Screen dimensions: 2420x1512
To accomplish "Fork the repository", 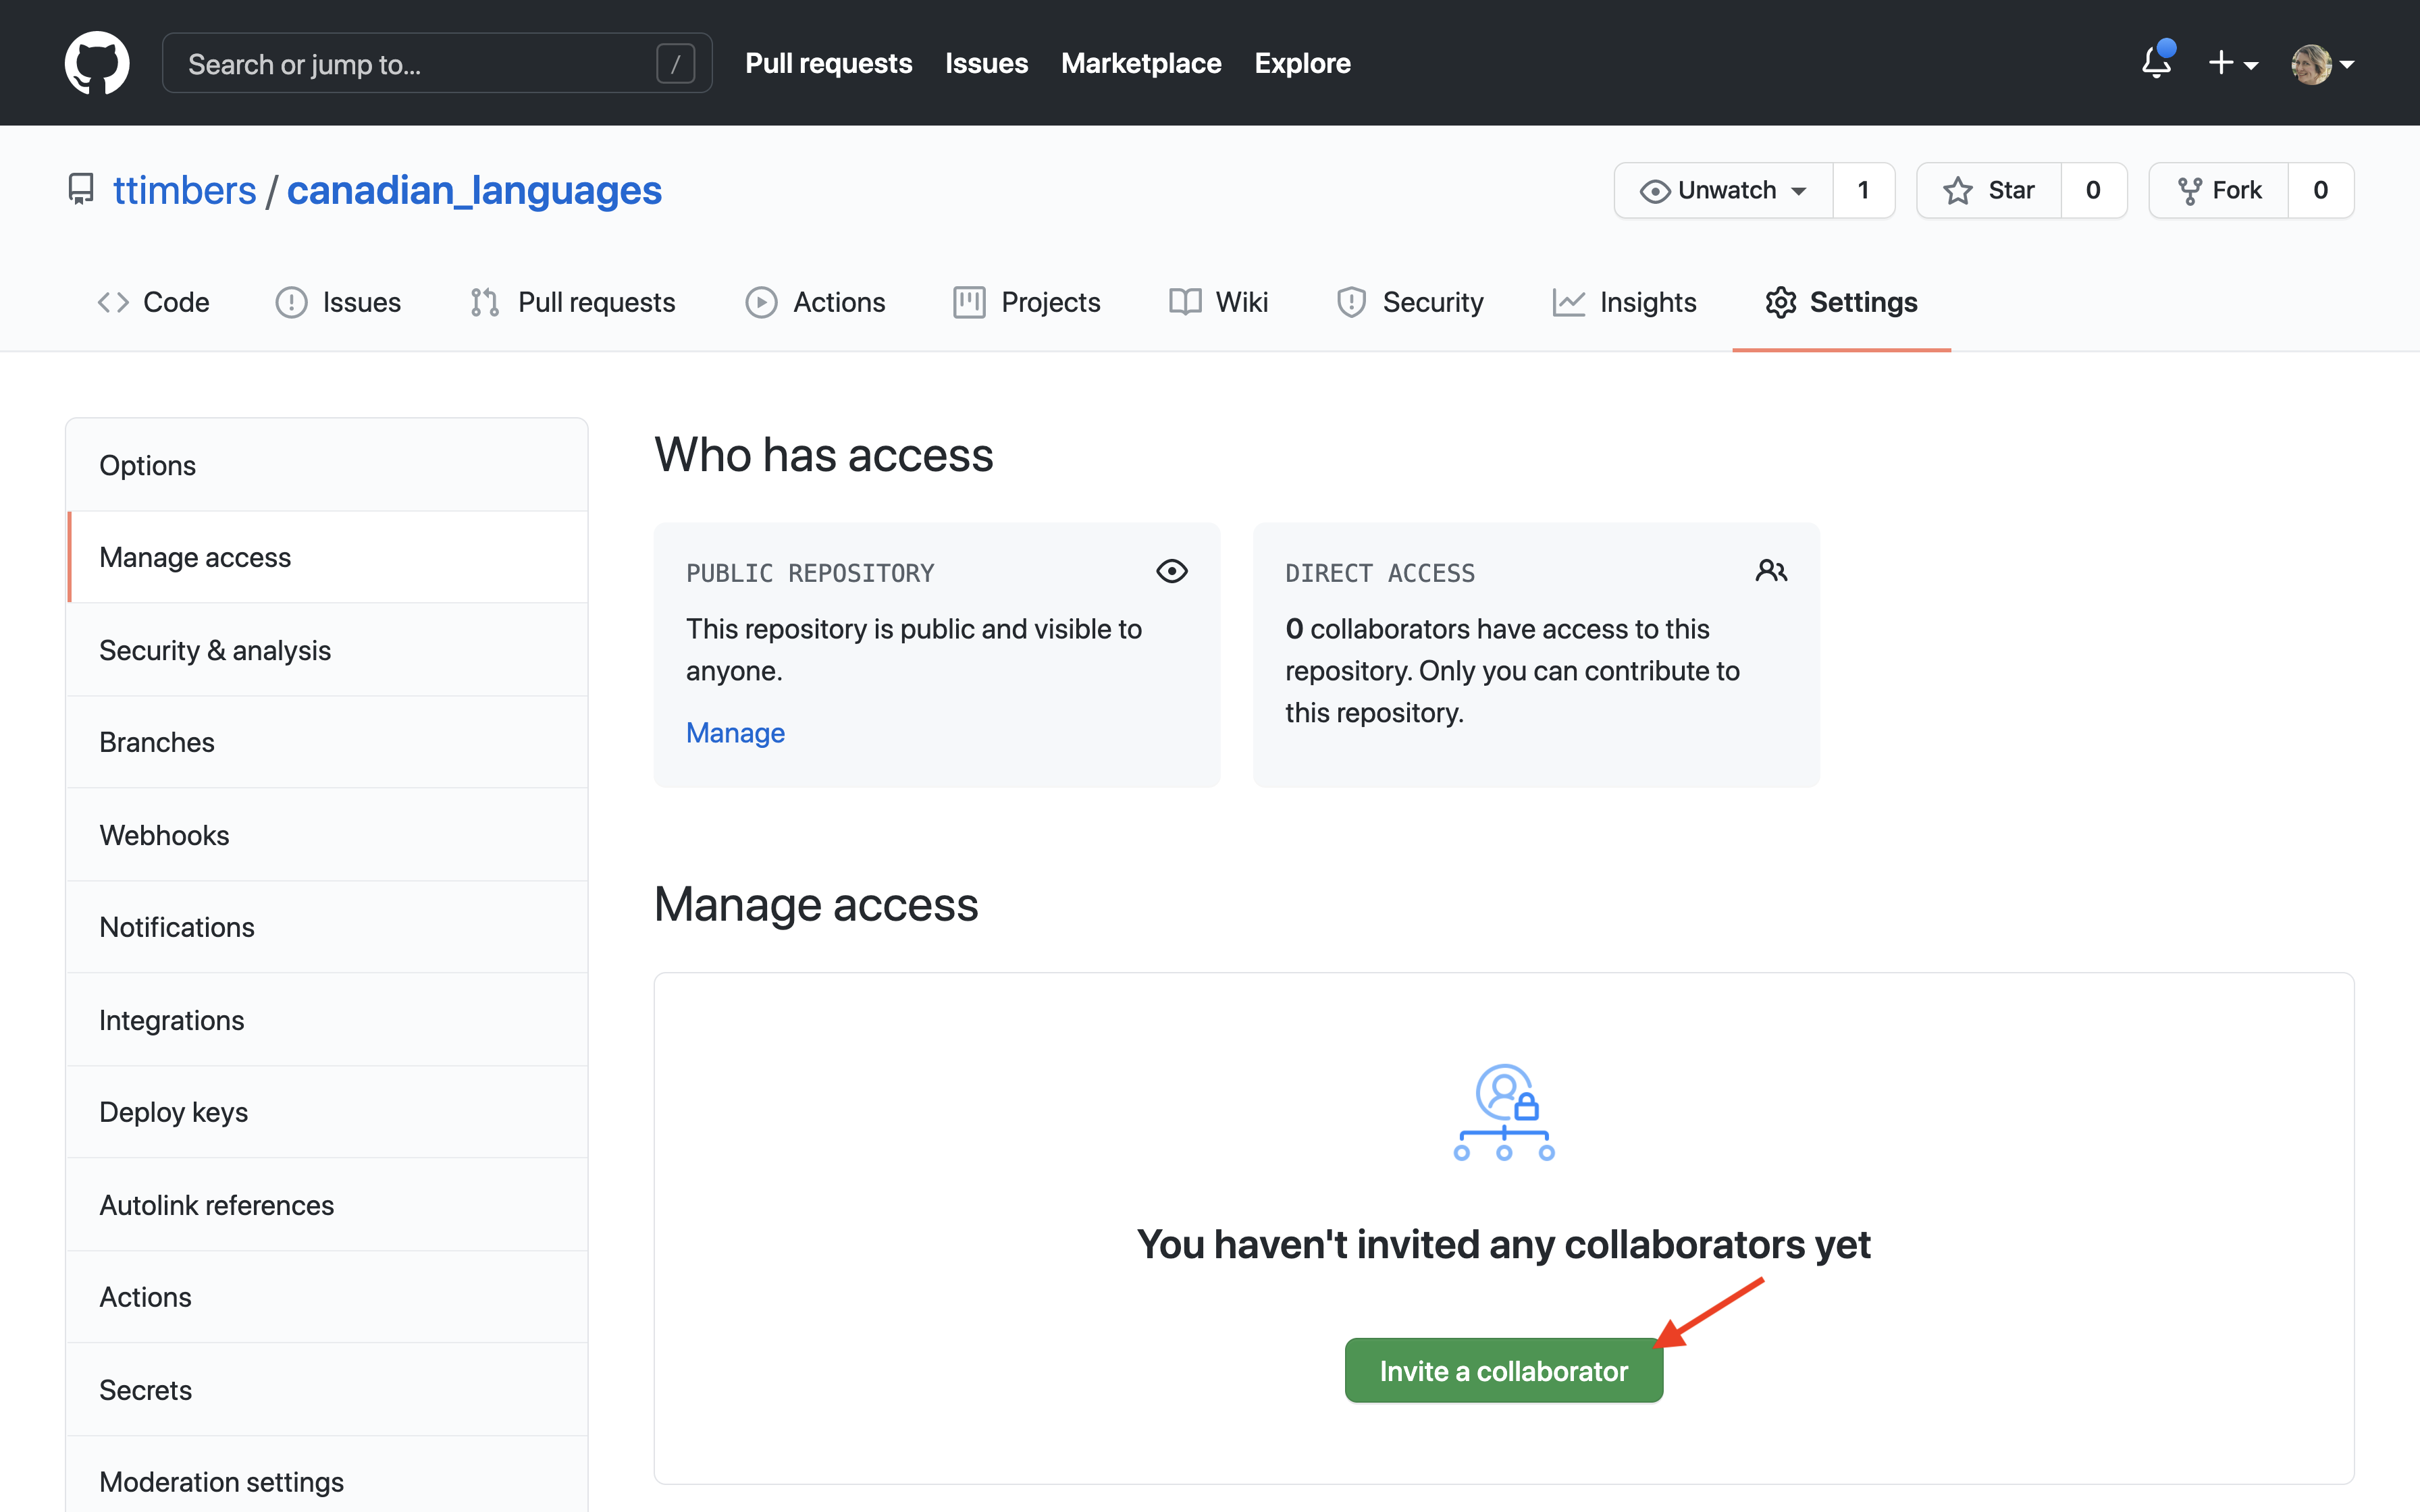I will click(2219, 190).
